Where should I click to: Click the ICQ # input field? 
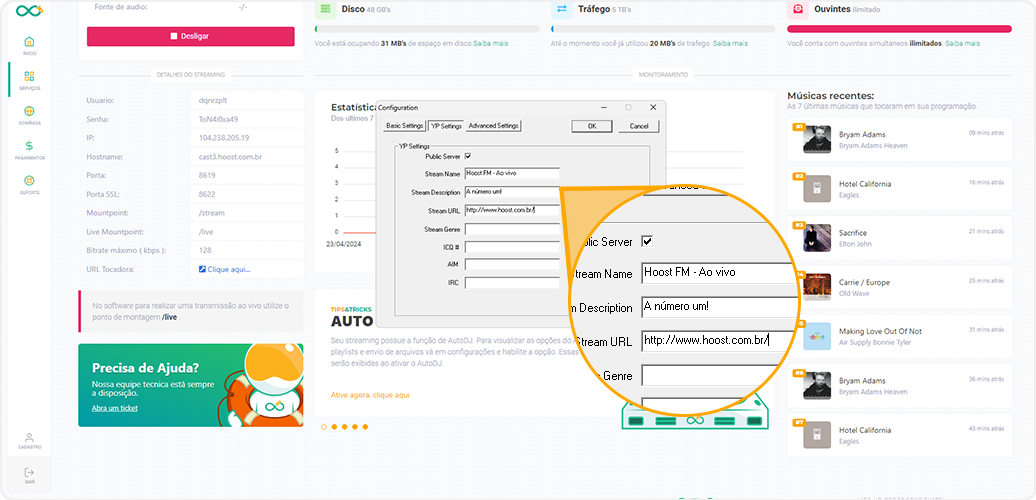tap(512, 247)
